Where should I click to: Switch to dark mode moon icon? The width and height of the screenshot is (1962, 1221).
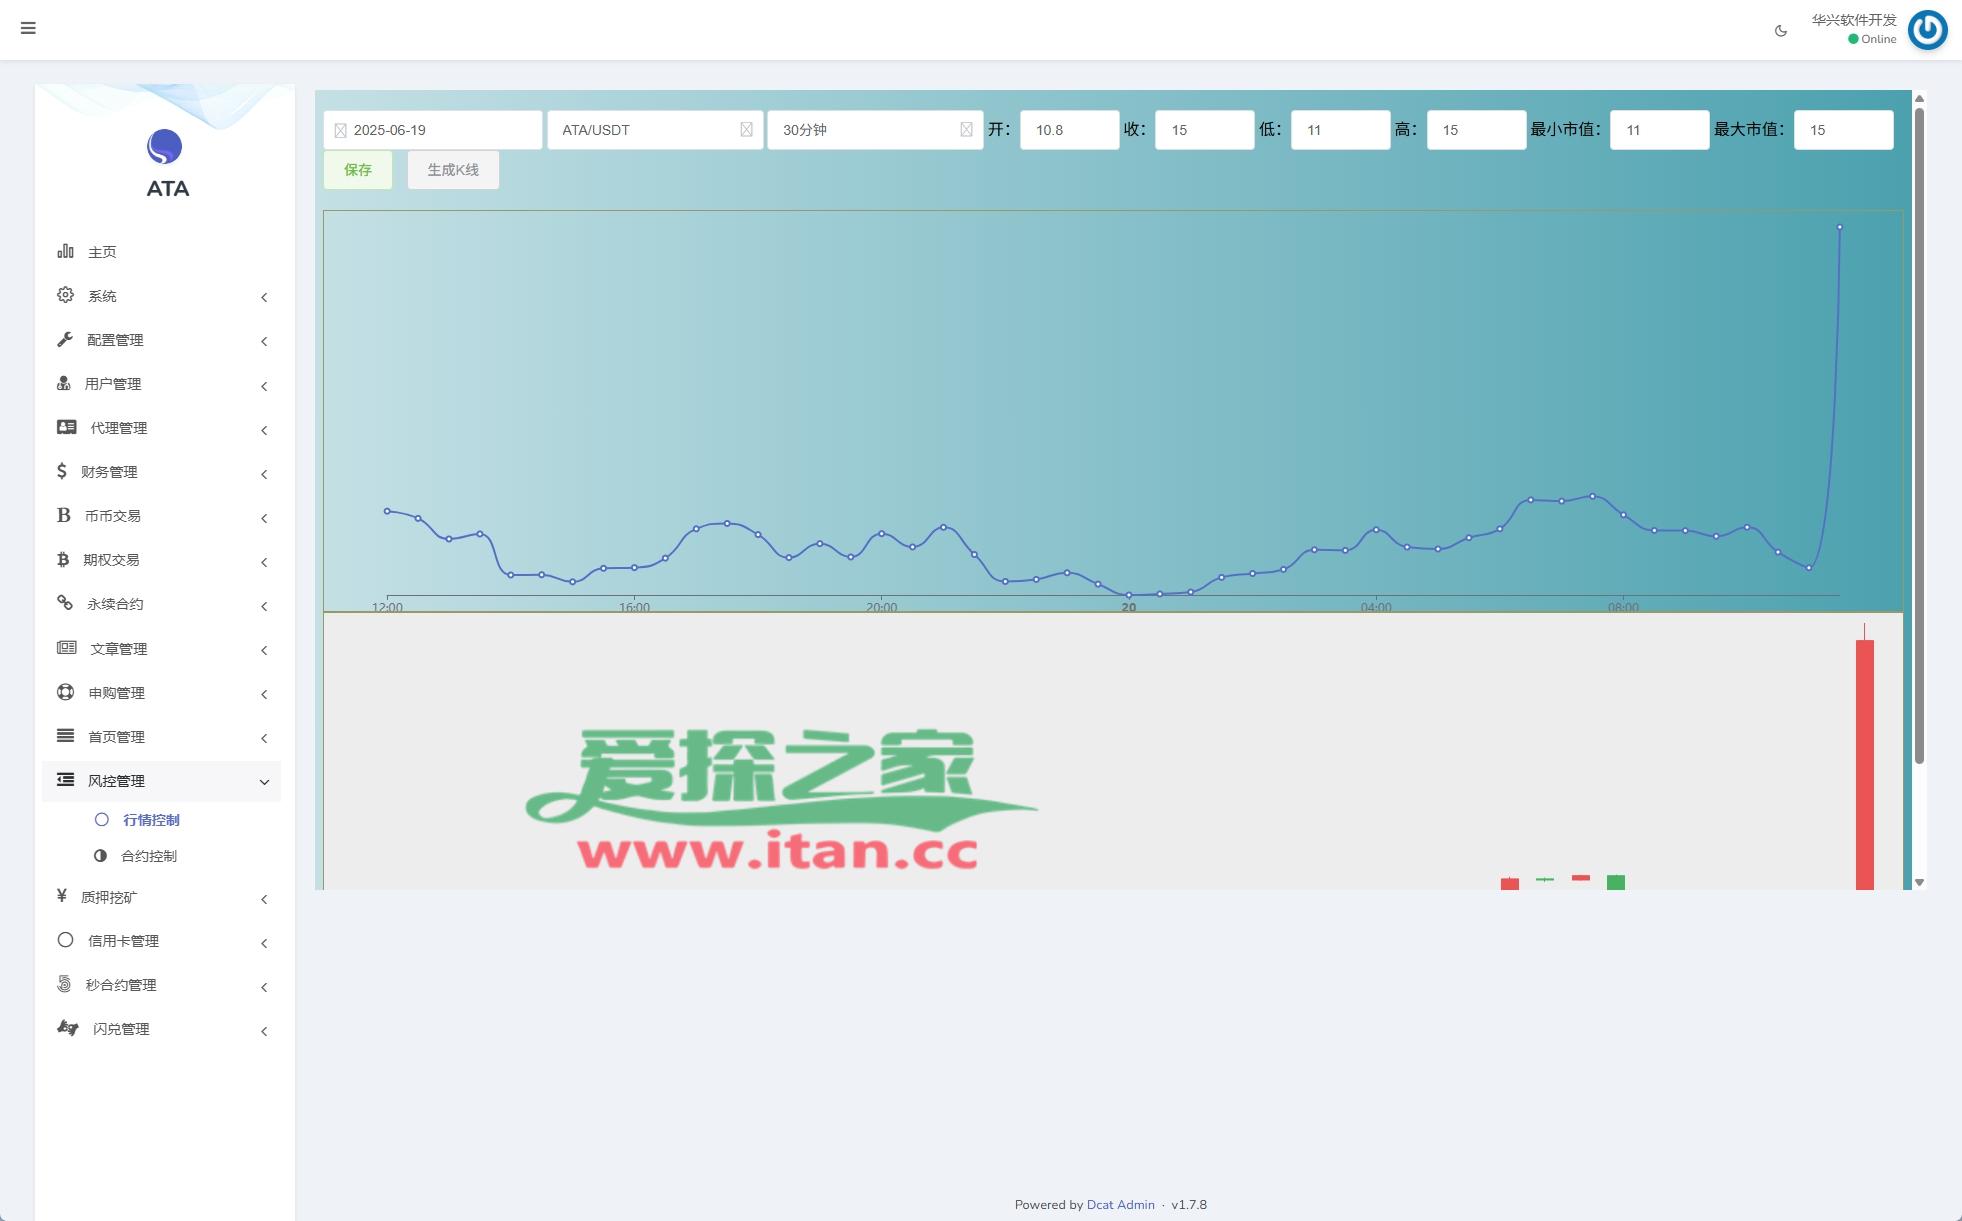coord(1781,31)
